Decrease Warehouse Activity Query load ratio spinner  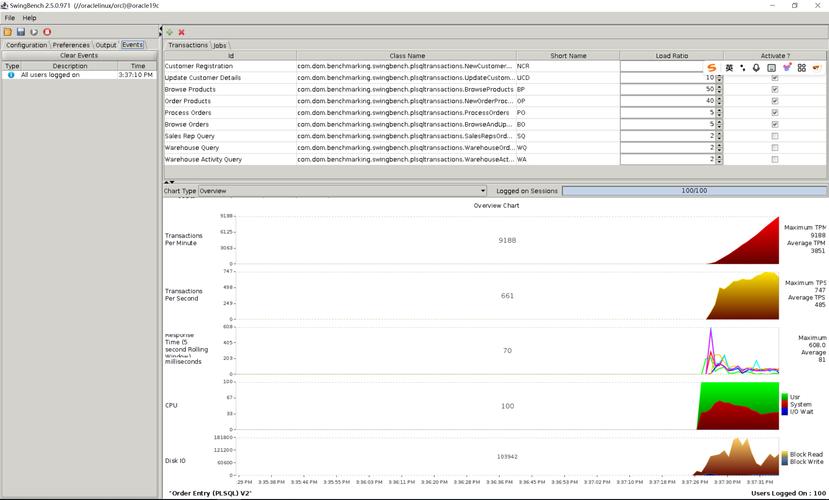coord(719,162)
